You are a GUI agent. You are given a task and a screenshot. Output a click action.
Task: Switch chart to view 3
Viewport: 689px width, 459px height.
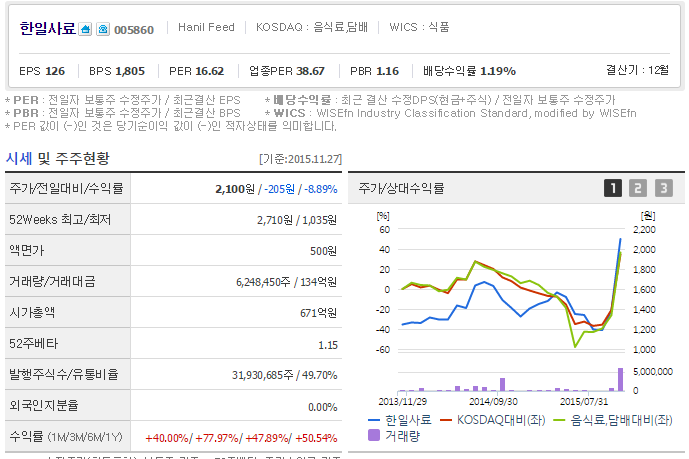pos(664,188)
